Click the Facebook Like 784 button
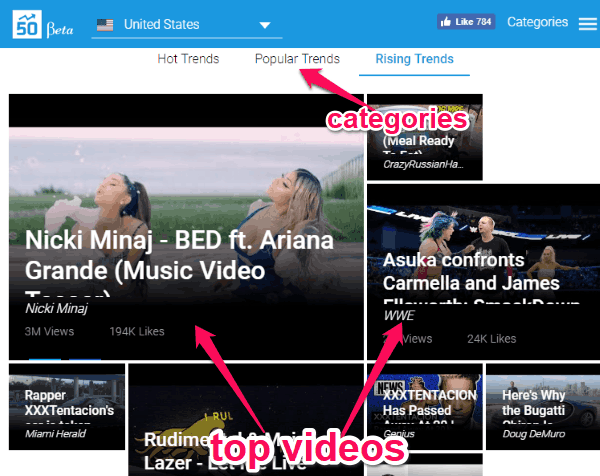This screenshot has height=476, width=600. 465,22
